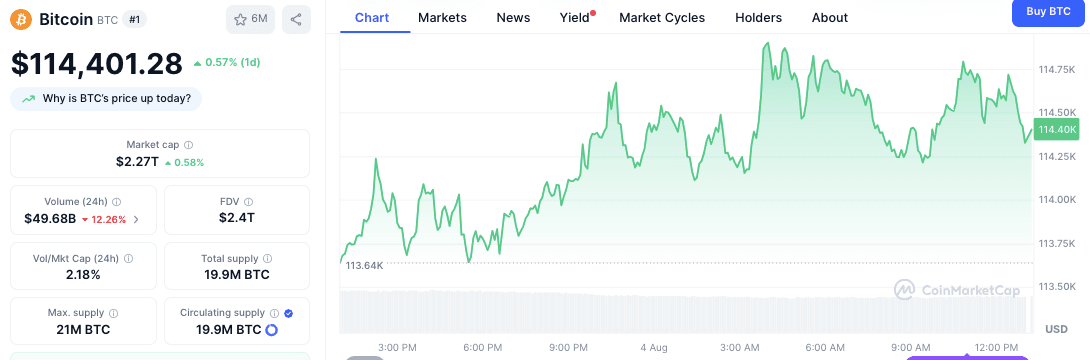Image resolution: width=1090 pixels, height=360 pixels.
Task: Click the Vol/Mkt Cap info icon
Action: pos(129,259)
